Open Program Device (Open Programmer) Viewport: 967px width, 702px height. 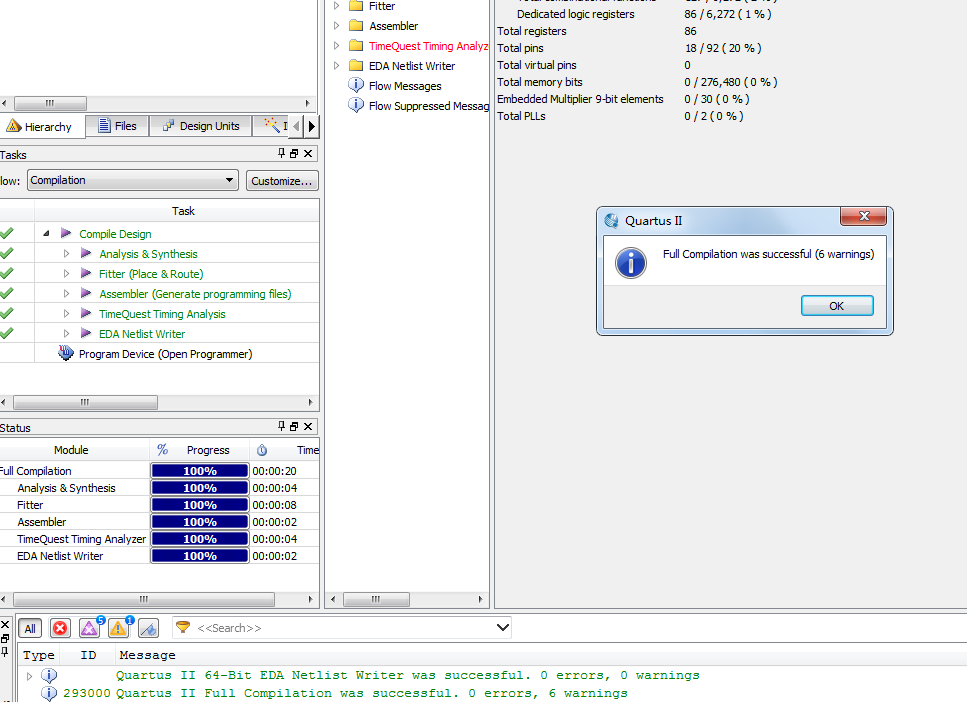pyautogui.click(x=165, y=354)
